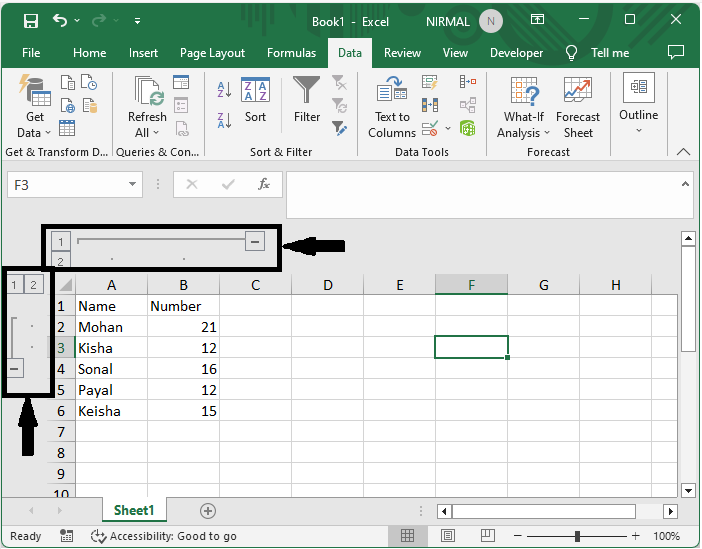Click the Name Box showing F3
702x549 pixels.
point(66,184)
